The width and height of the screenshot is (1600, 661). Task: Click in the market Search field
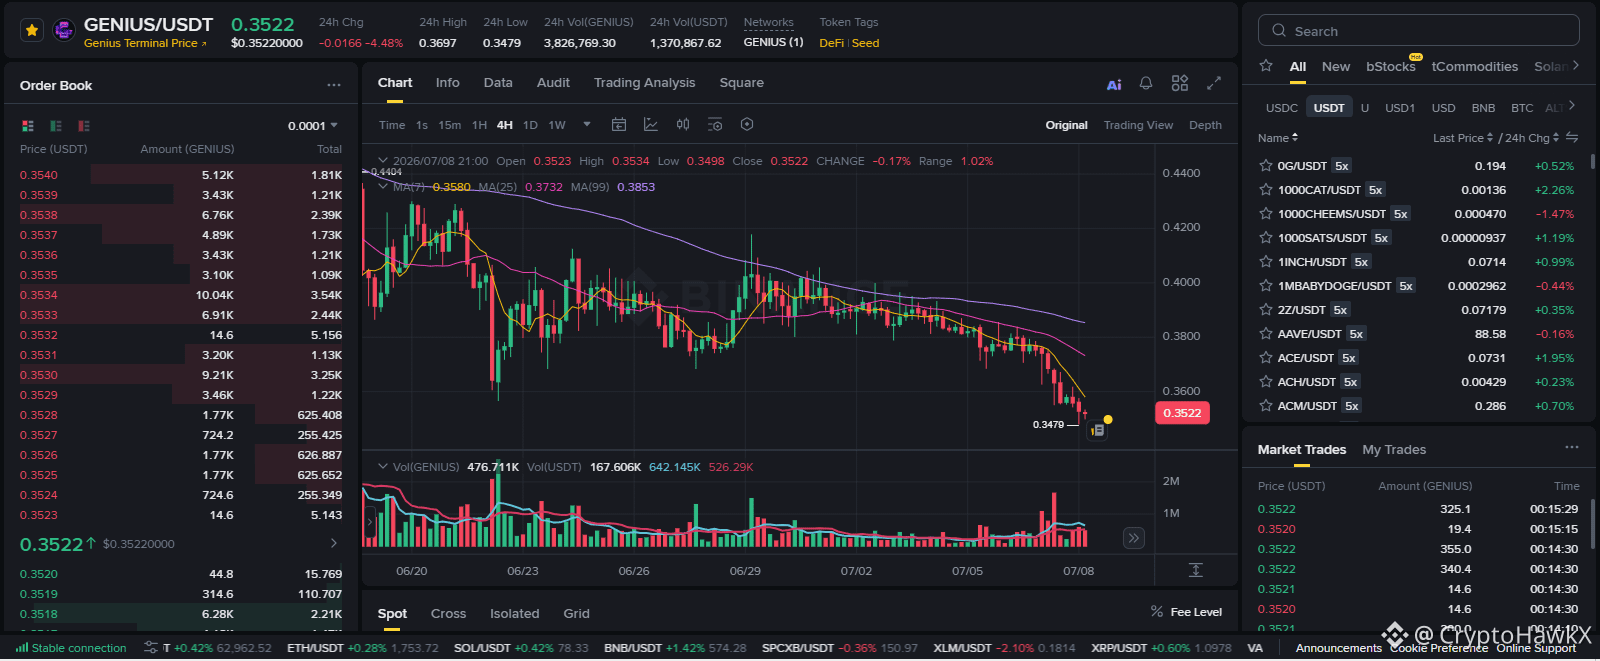[1418, 31]
